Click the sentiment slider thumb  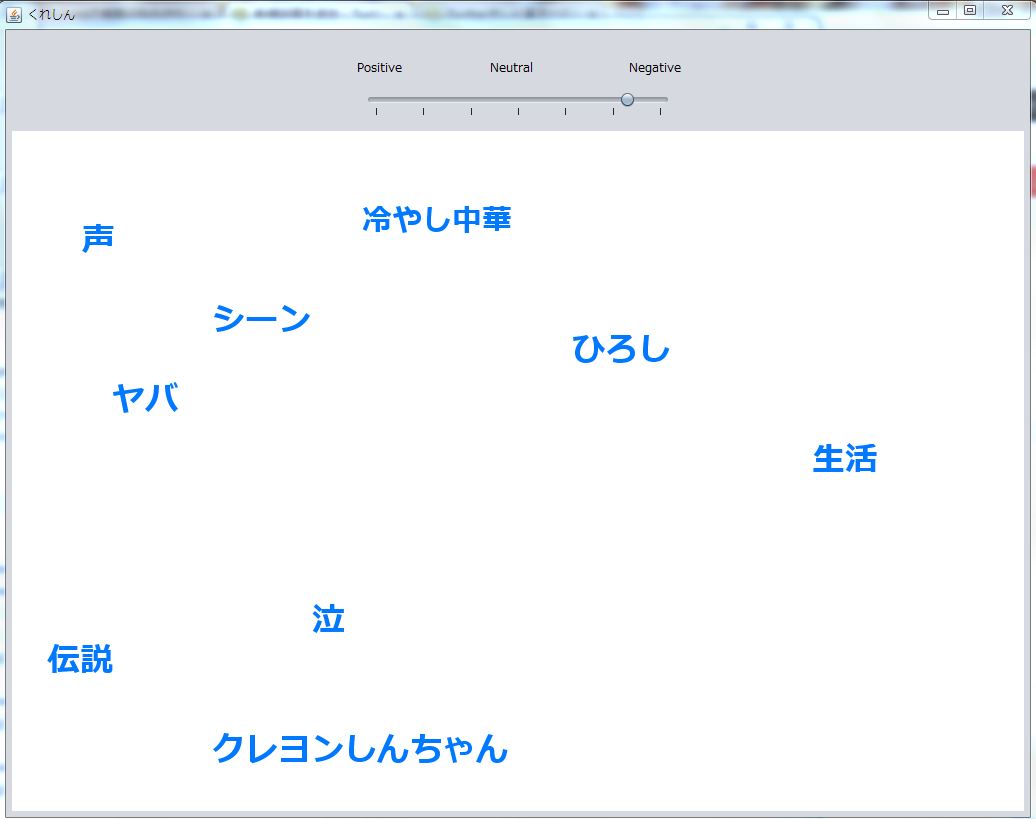[627, 100]
